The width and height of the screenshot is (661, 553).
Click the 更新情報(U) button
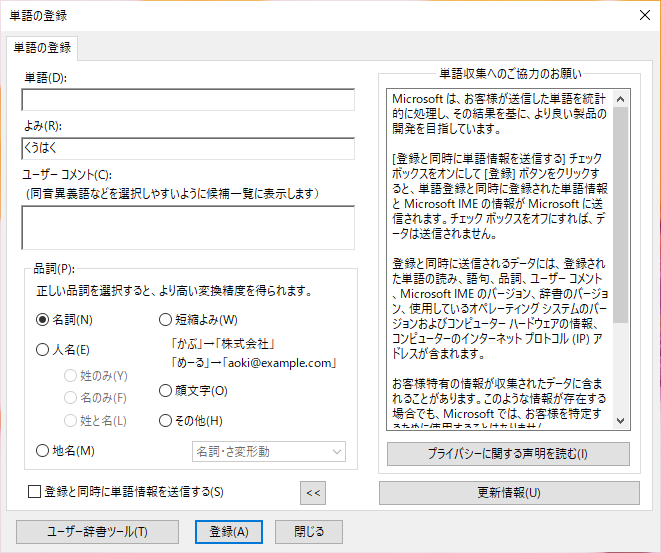click(x=509, y=493)
